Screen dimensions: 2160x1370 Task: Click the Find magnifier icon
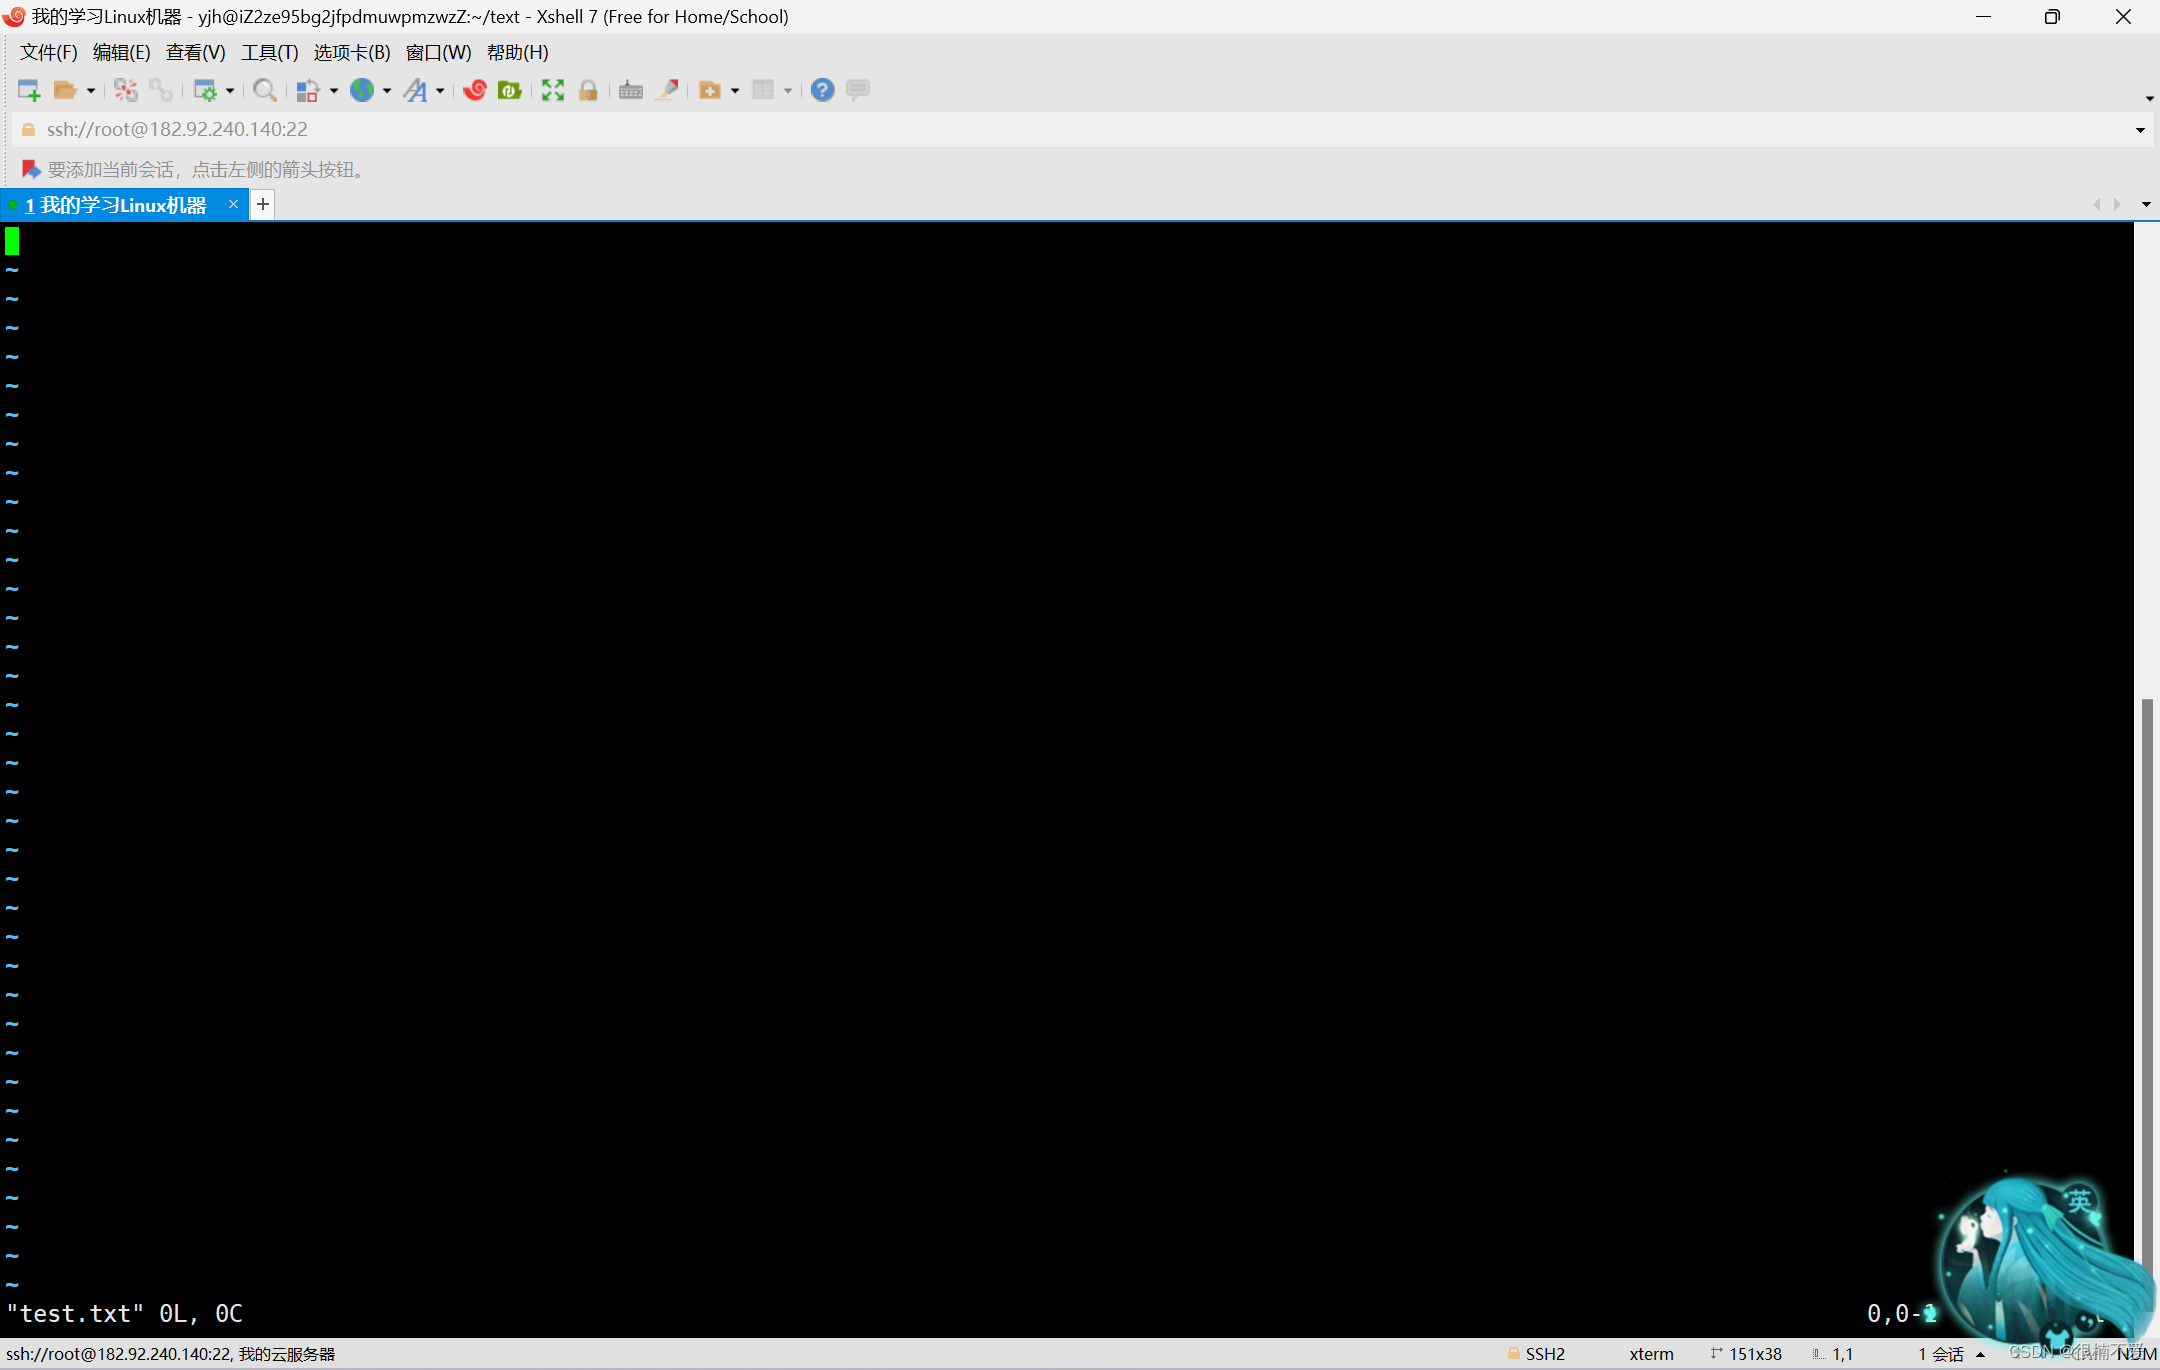(x=265, y=90)
